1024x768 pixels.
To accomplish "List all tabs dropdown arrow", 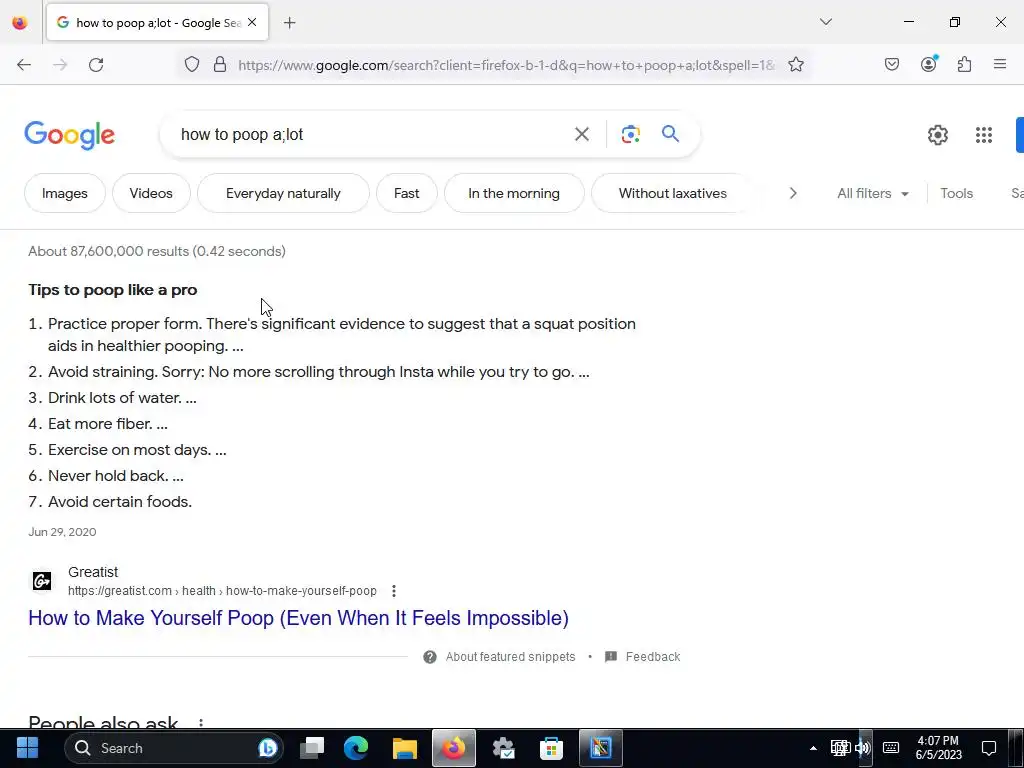I will coord(825,22).
